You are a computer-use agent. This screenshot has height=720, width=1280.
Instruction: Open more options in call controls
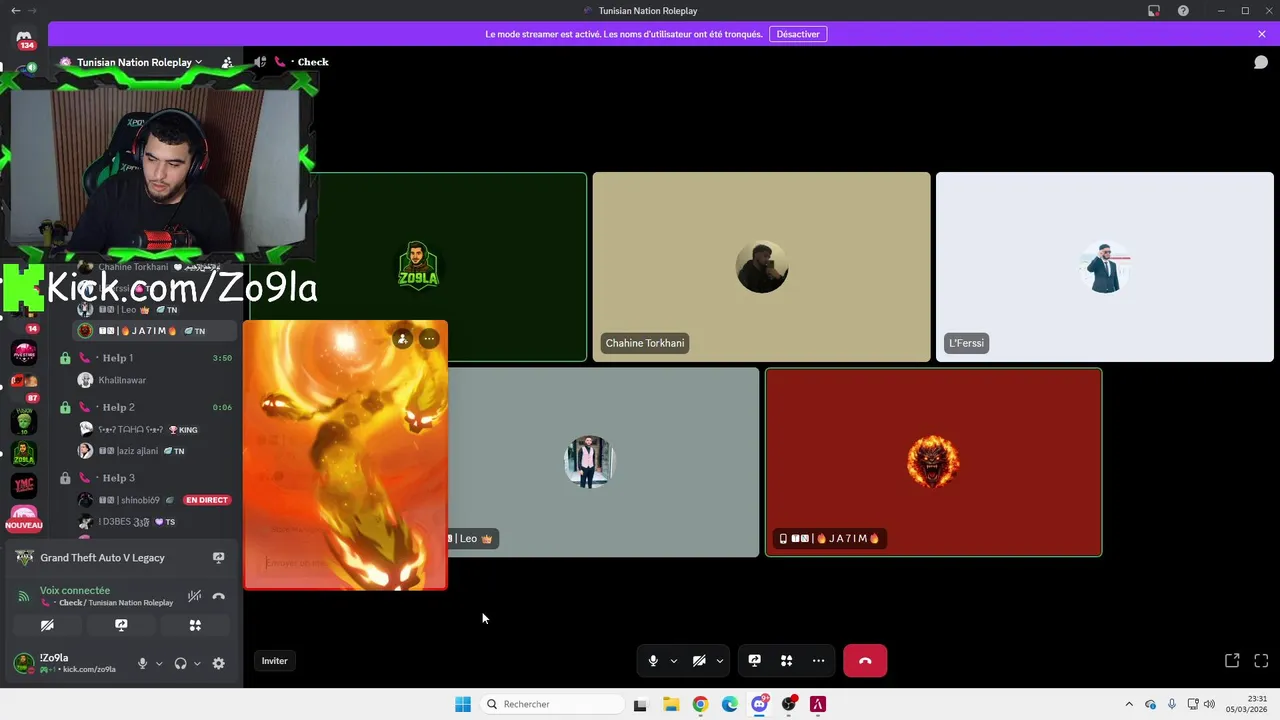click(818, 661)
